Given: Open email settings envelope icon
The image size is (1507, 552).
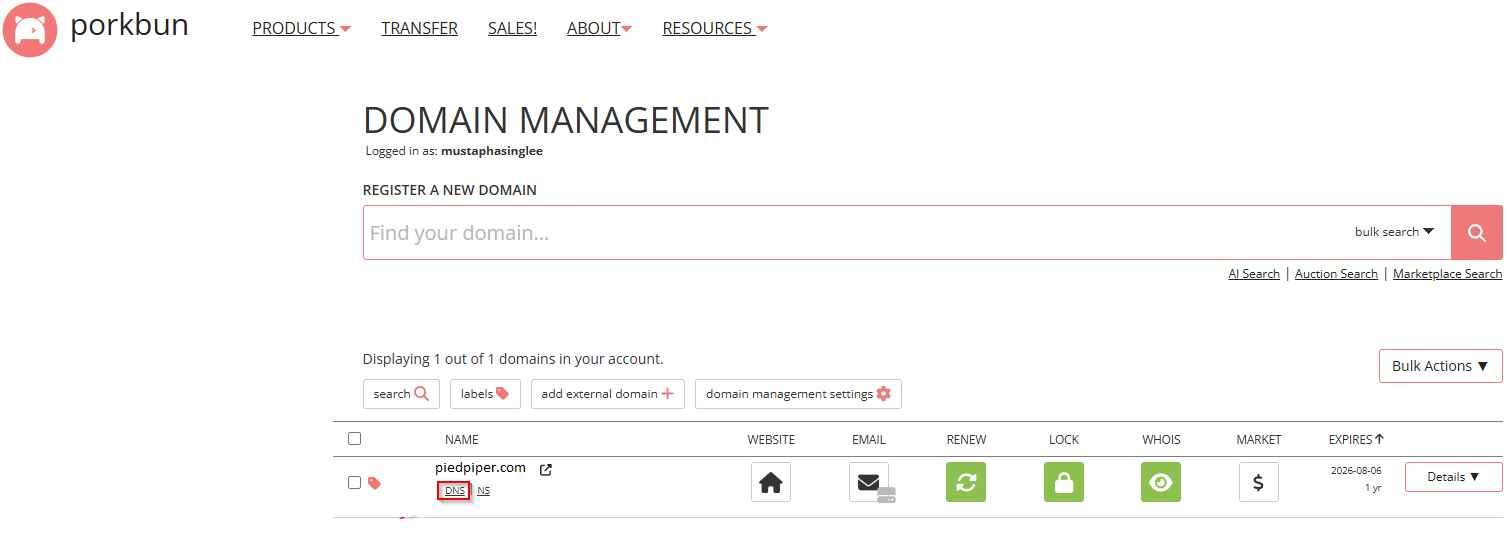Looking at the screenshot, I should tap(868, 482).
